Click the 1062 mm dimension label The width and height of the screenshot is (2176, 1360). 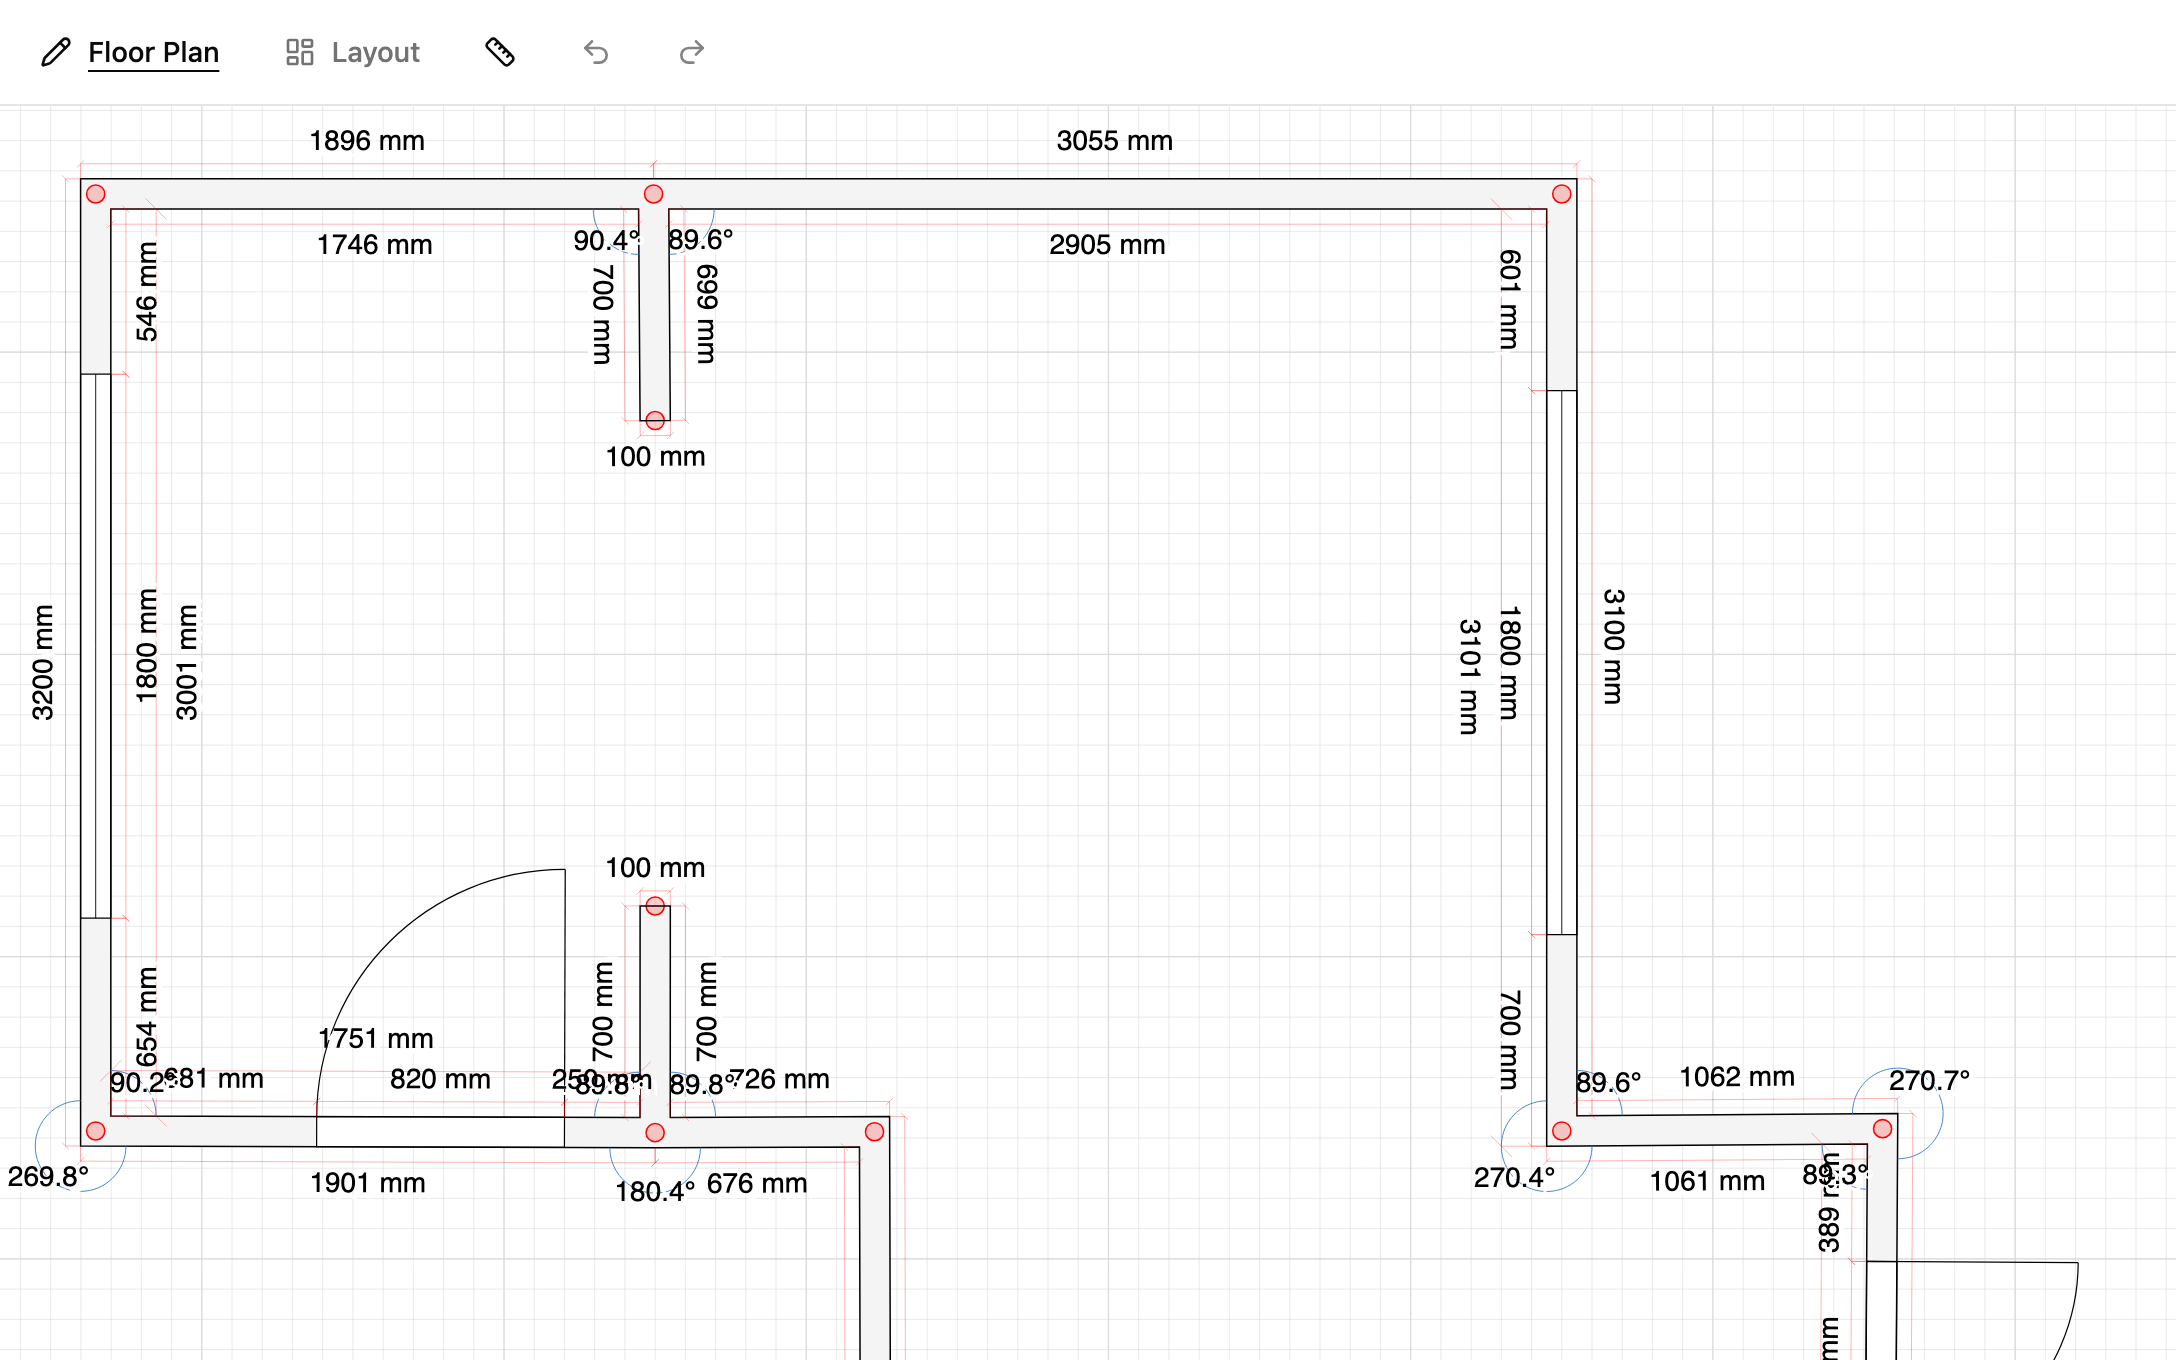coord(1737,1077)
